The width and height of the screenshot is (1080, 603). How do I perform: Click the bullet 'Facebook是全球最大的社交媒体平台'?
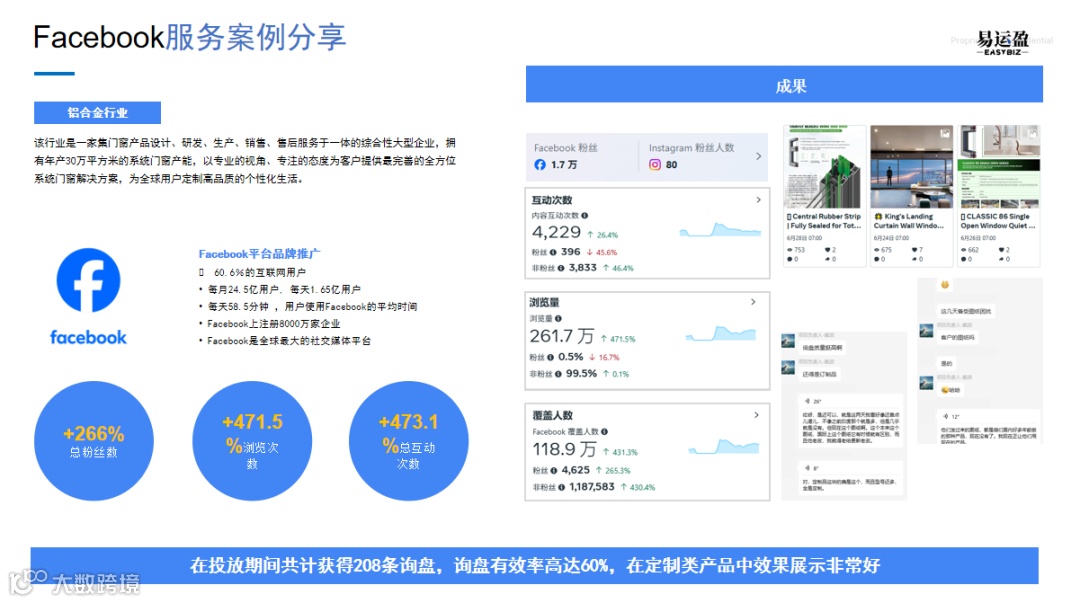[x=289, y=341]
